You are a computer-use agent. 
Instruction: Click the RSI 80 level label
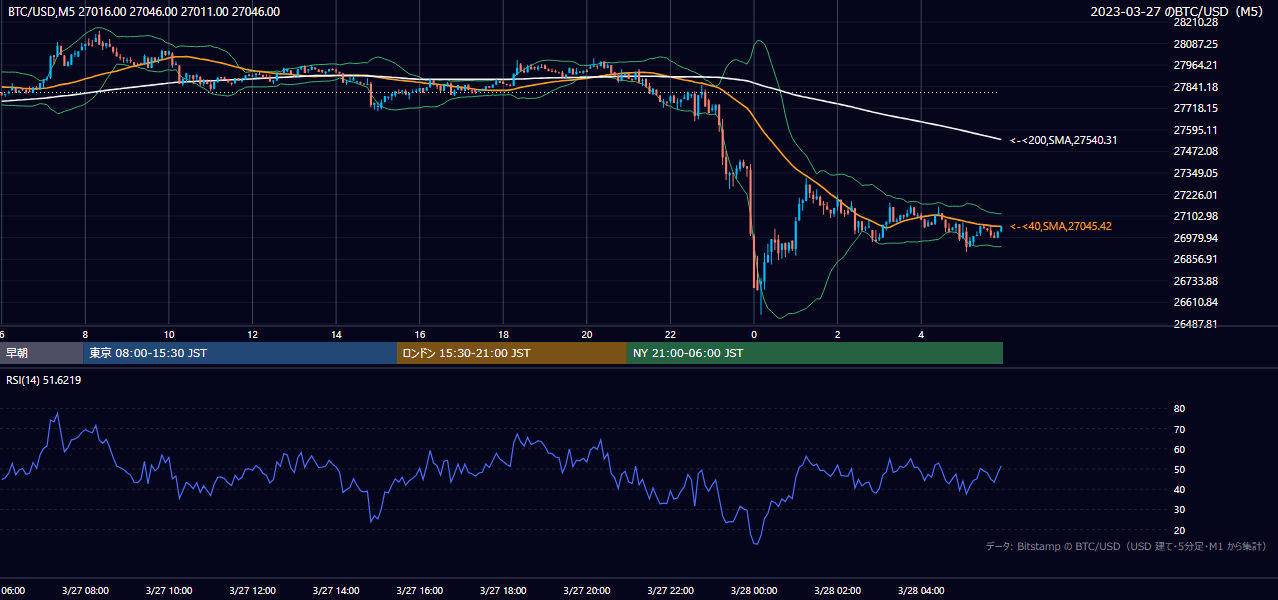coord(1179,409)
